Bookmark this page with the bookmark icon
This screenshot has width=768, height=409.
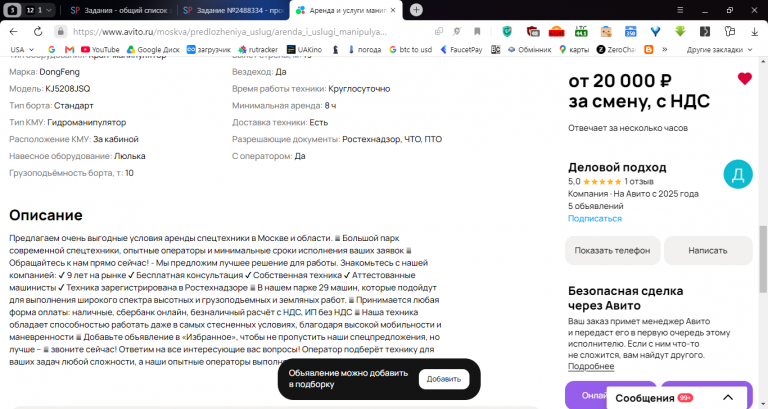click(477, 31)
